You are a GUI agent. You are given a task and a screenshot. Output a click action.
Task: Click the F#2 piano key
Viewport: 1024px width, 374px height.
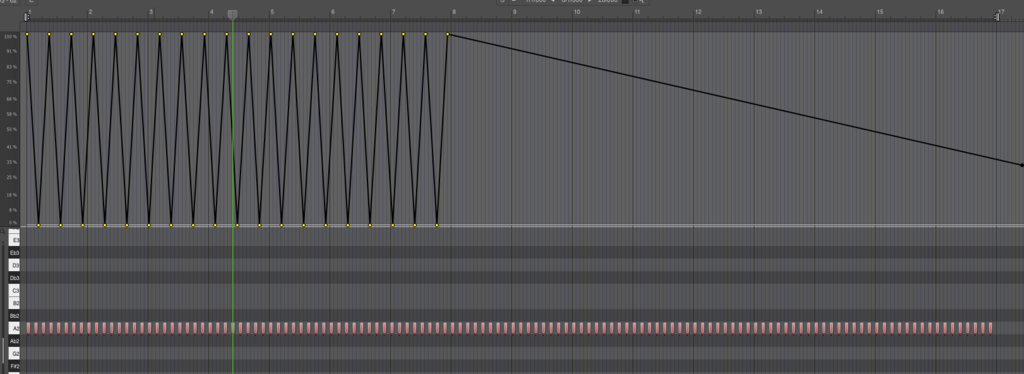click(x=14, y=366)
